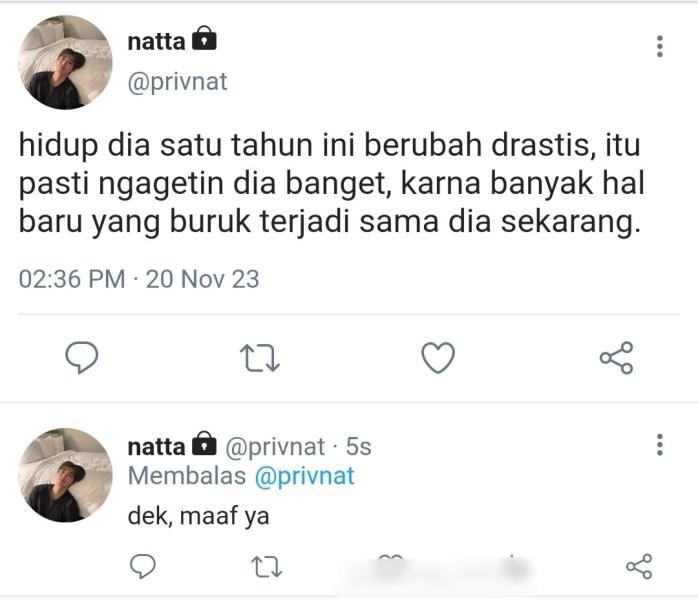Reply to the "dek, maaf ya" tweet
Screen dimensions: 698x600
(144, 567)
